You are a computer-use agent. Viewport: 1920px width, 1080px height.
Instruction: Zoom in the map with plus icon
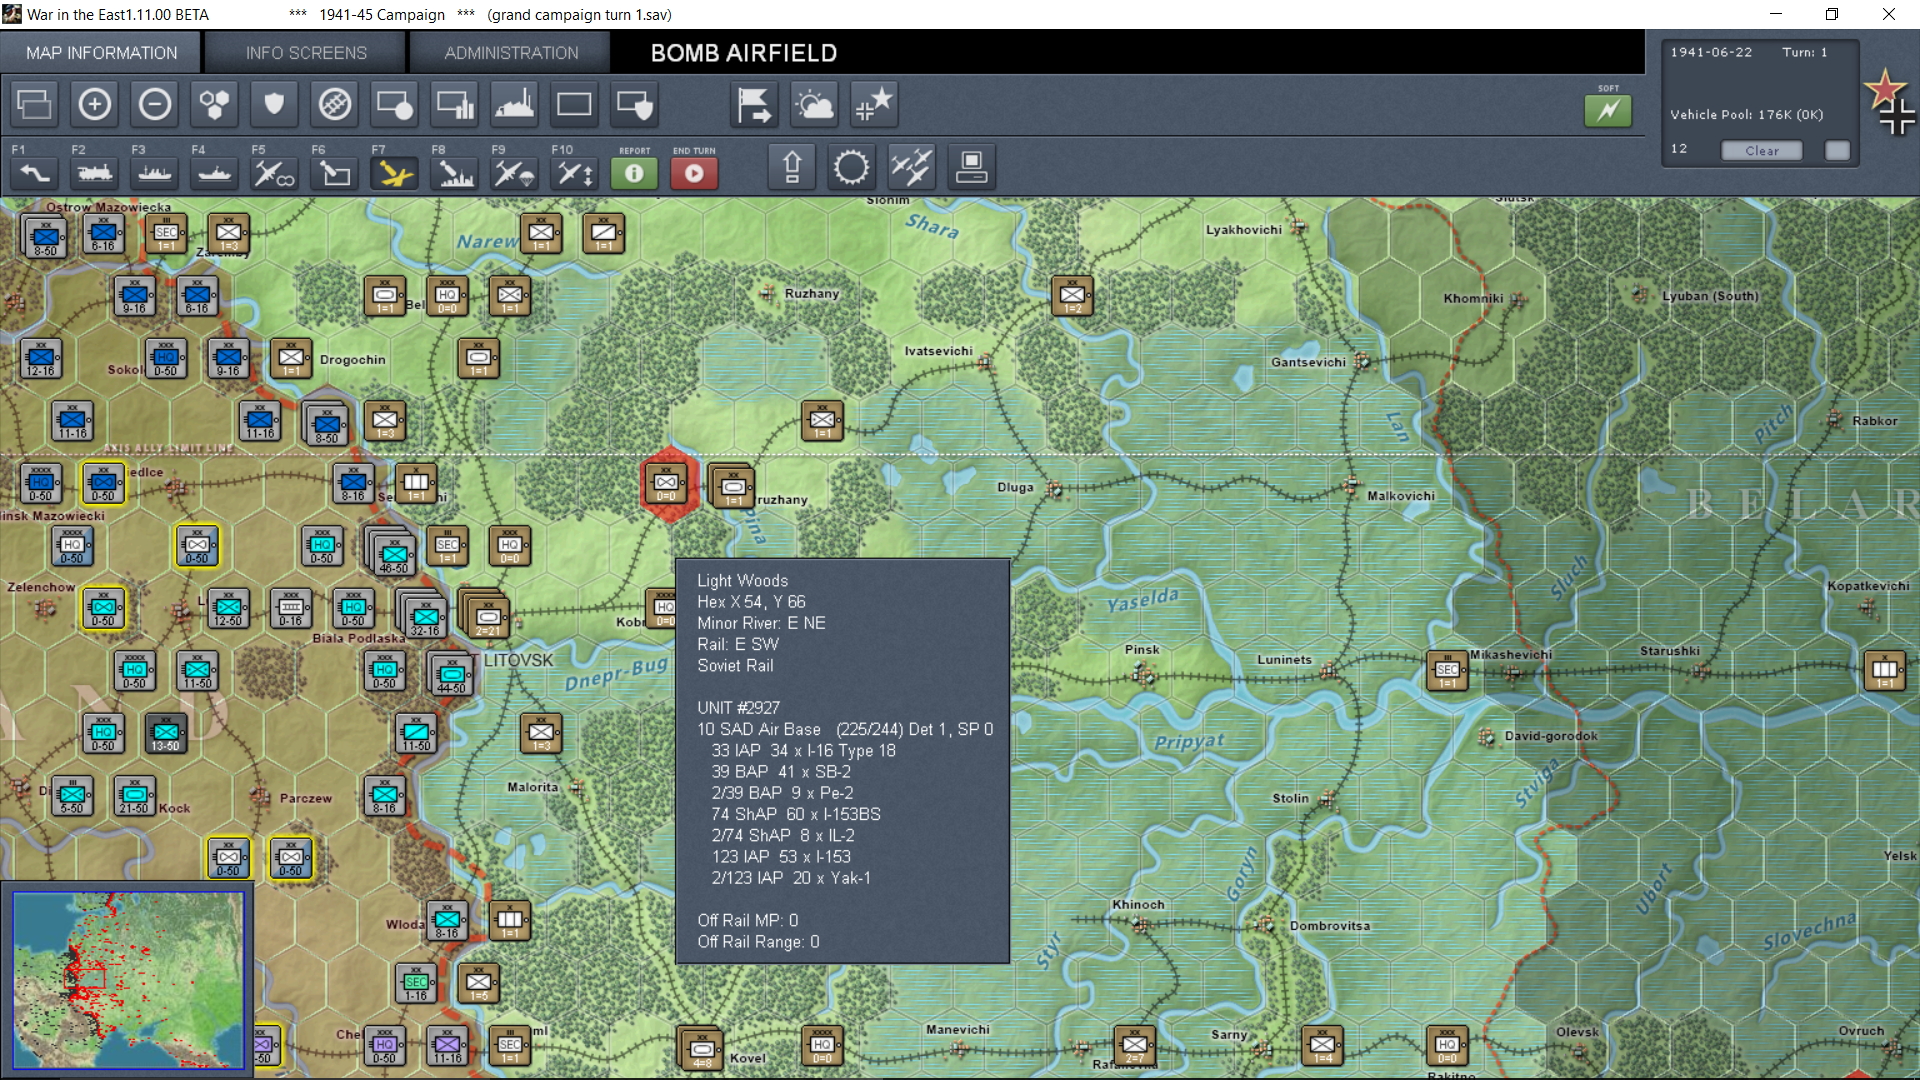(95, 104)
